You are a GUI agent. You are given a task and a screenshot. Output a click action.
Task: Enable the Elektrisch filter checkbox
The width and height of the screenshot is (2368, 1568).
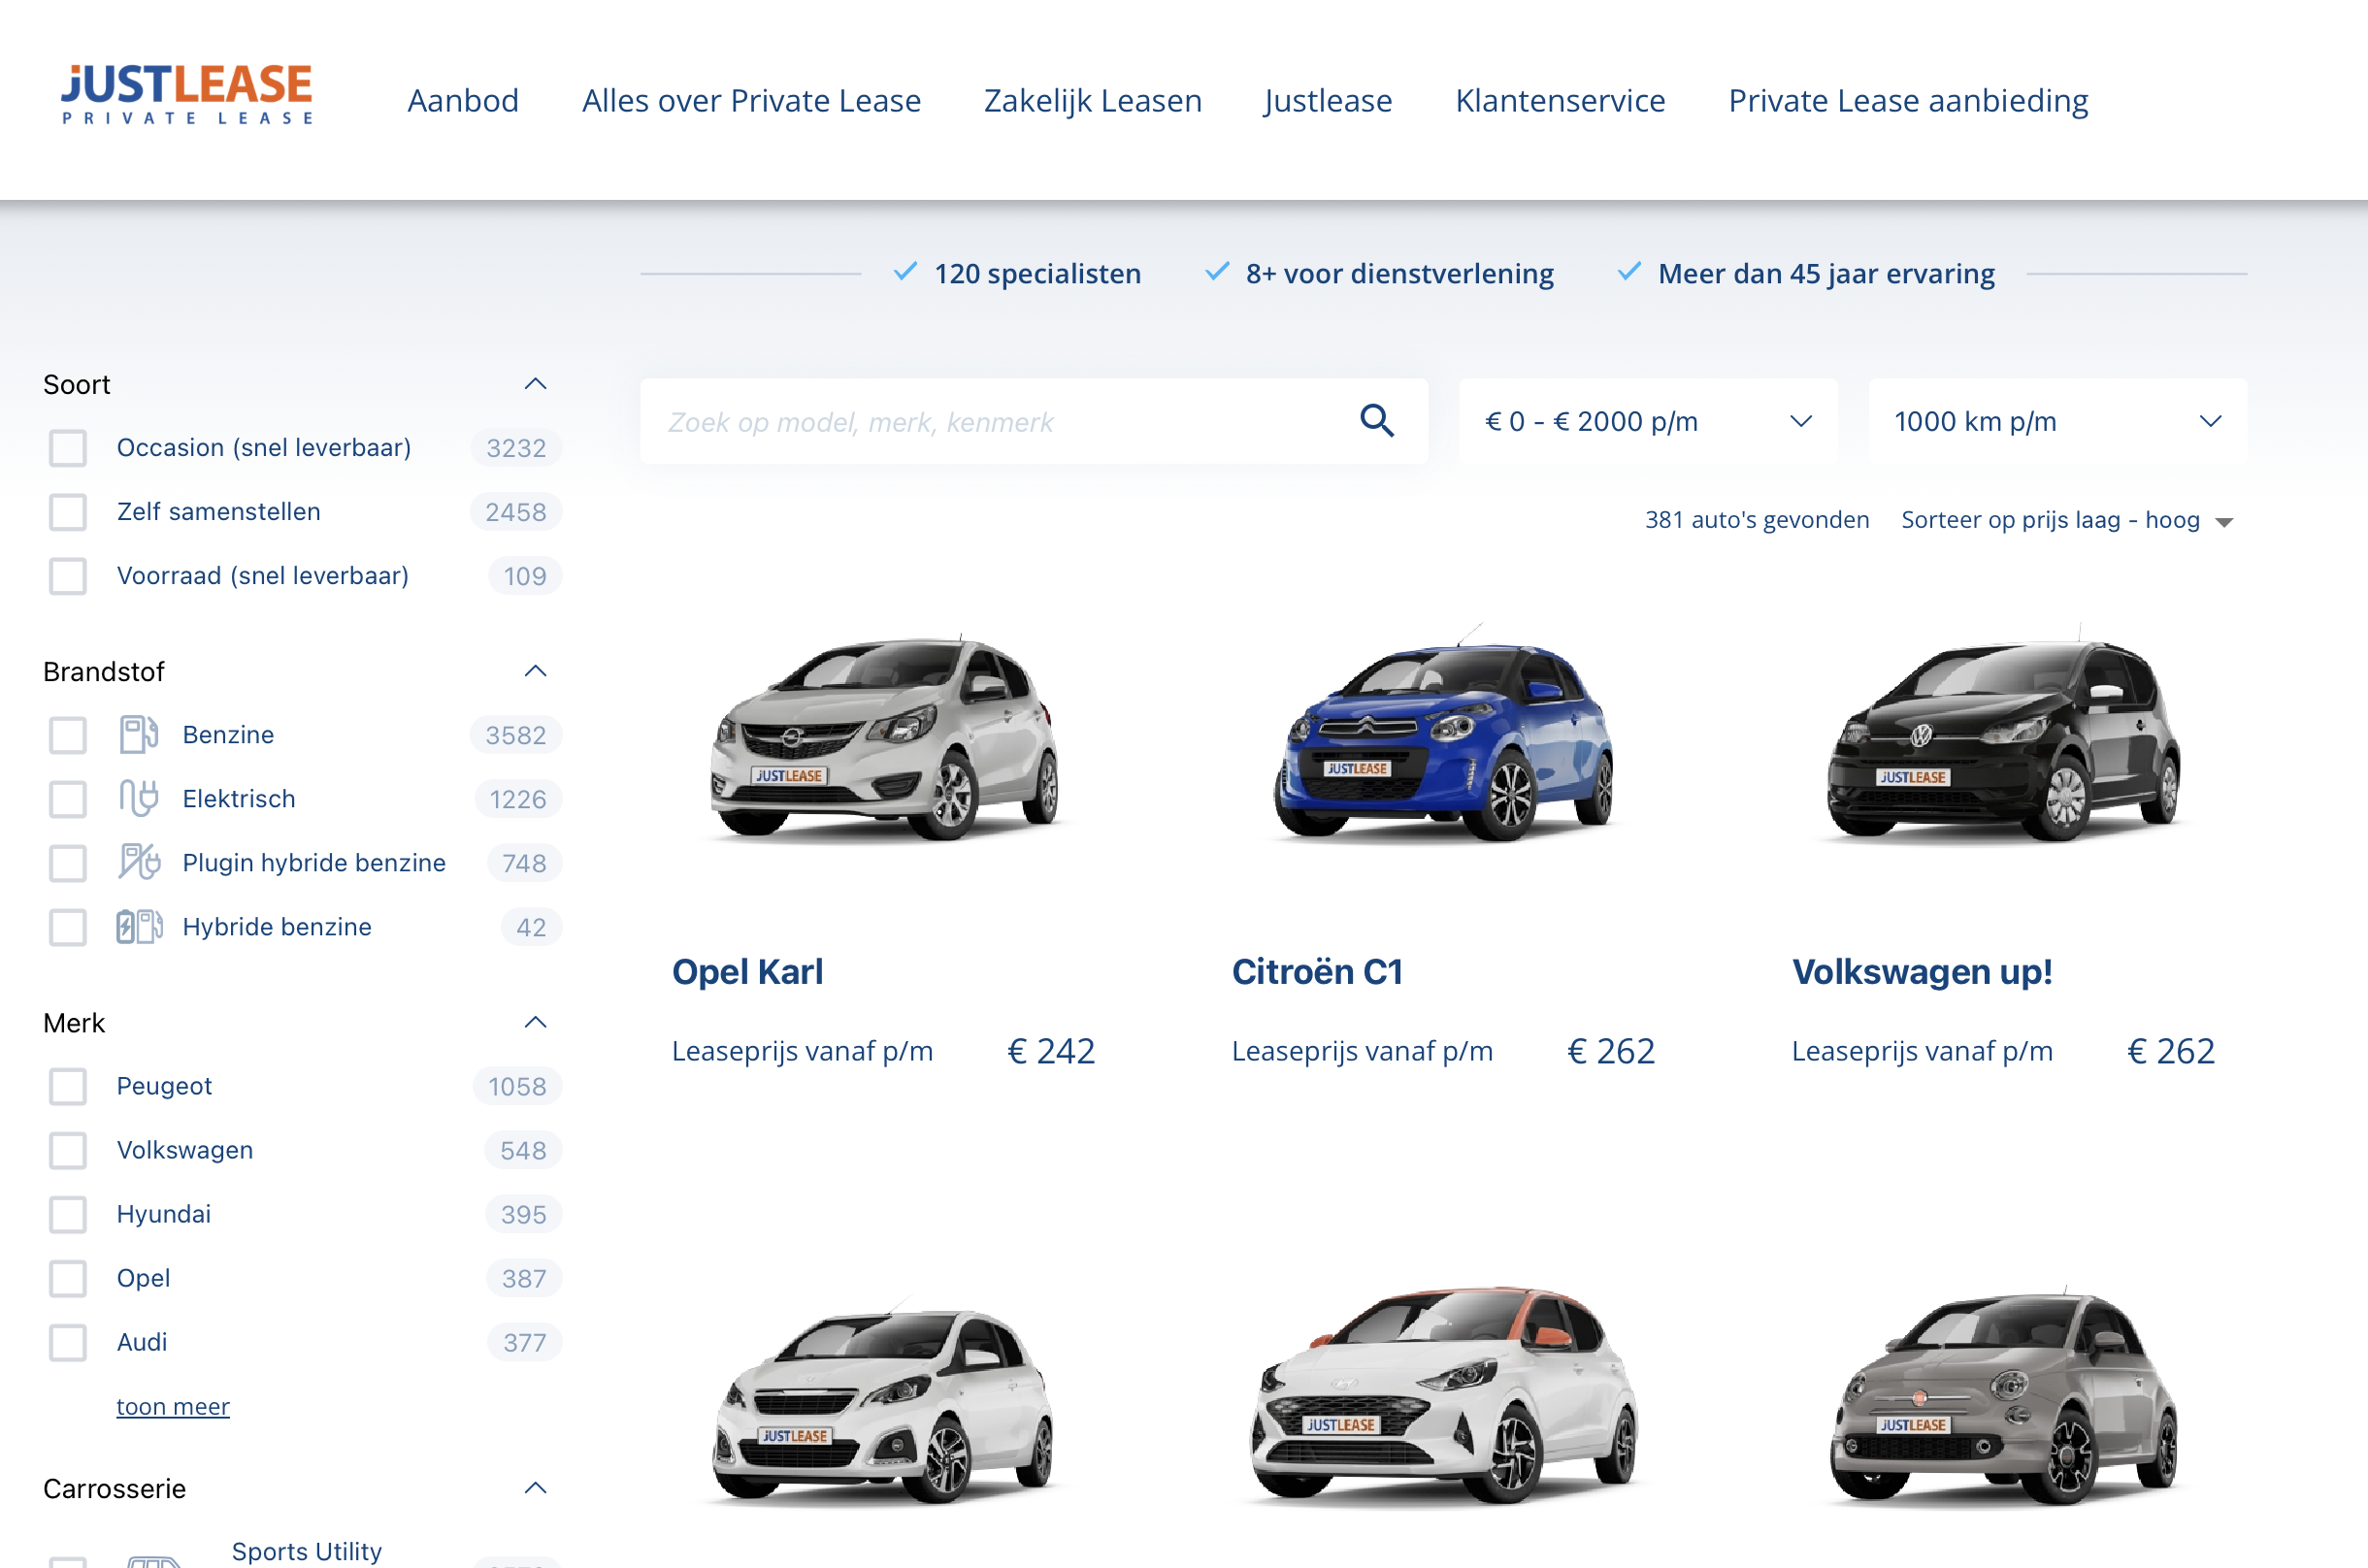click(x=68, y=799)
